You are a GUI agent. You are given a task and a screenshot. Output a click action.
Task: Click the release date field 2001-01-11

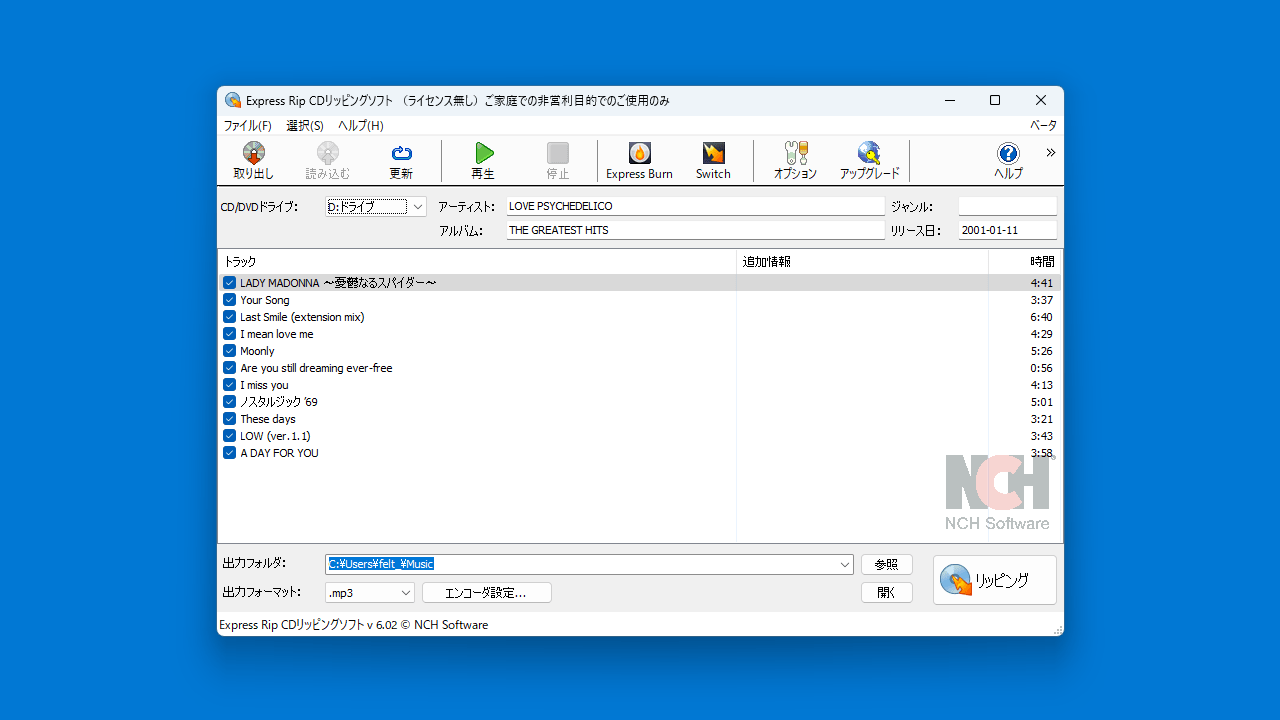[x=1008, y=230]
